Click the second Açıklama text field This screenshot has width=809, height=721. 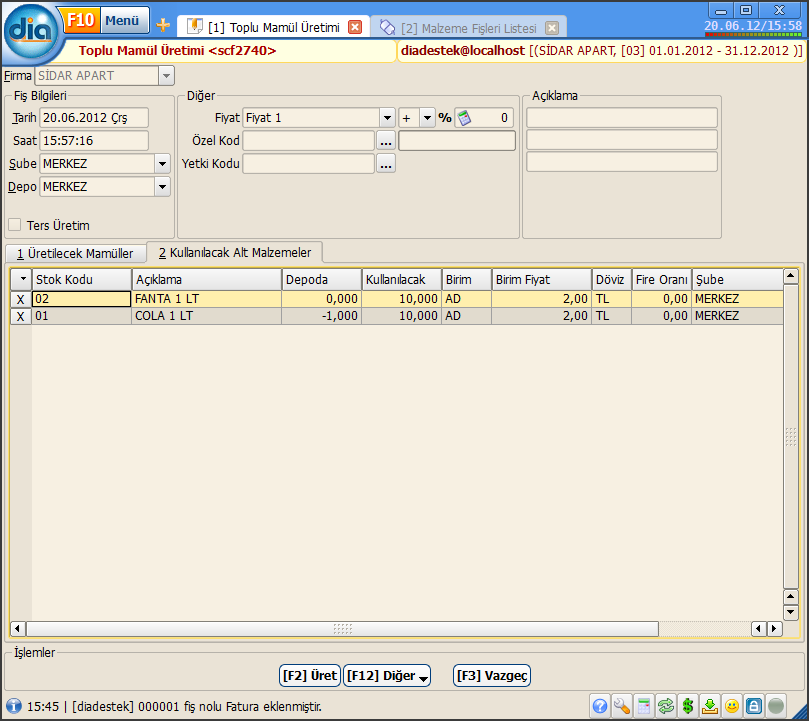point(622,140)
